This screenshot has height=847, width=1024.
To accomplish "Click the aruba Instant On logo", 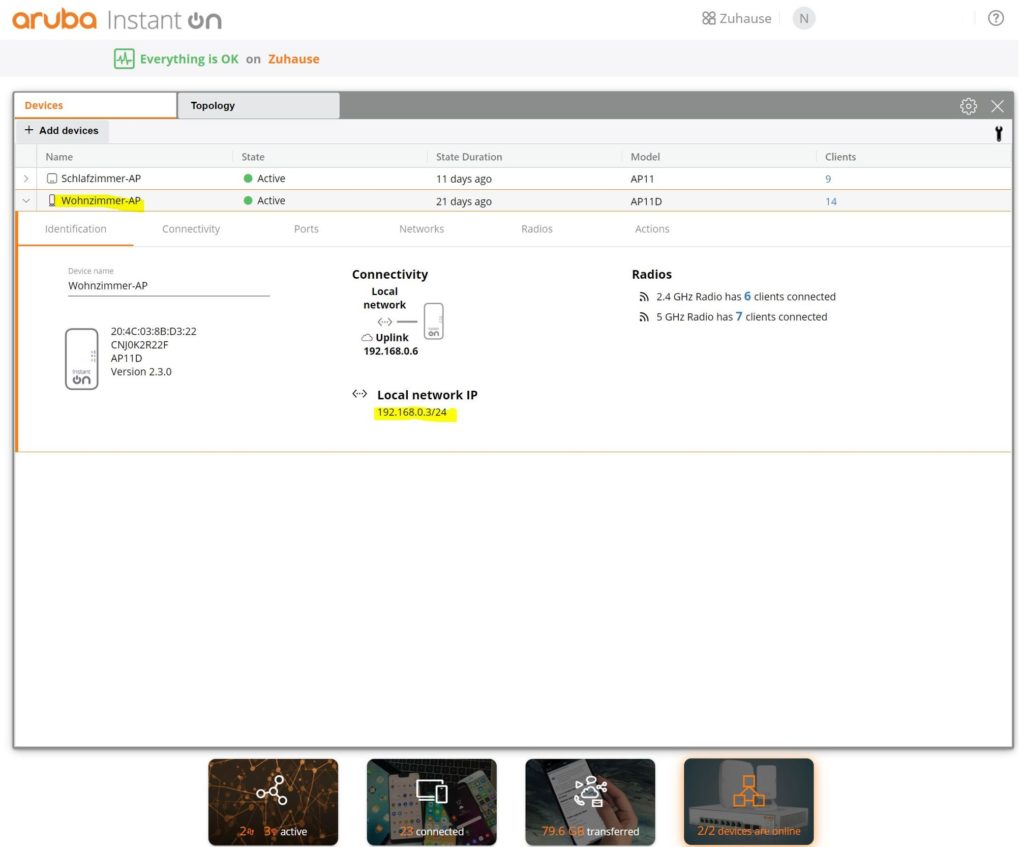I will (x=117, y=19).
